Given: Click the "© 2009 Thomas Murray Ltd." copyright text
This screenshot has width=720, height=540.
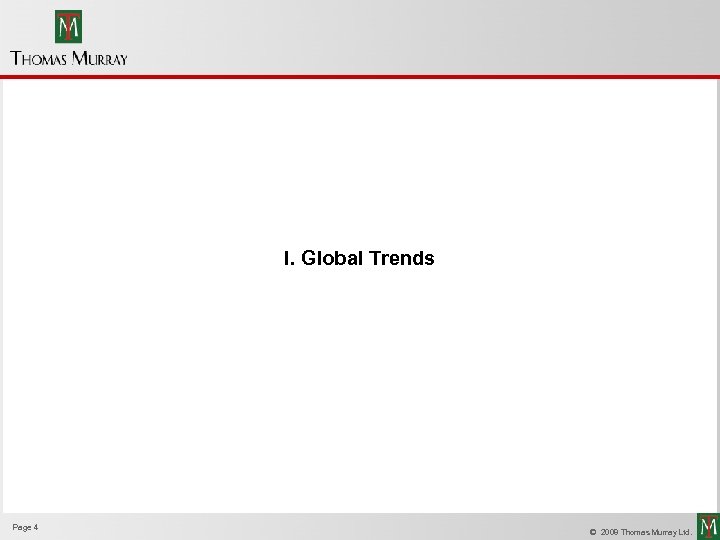Looking at the screenshot, I should (x=641, y=532).
